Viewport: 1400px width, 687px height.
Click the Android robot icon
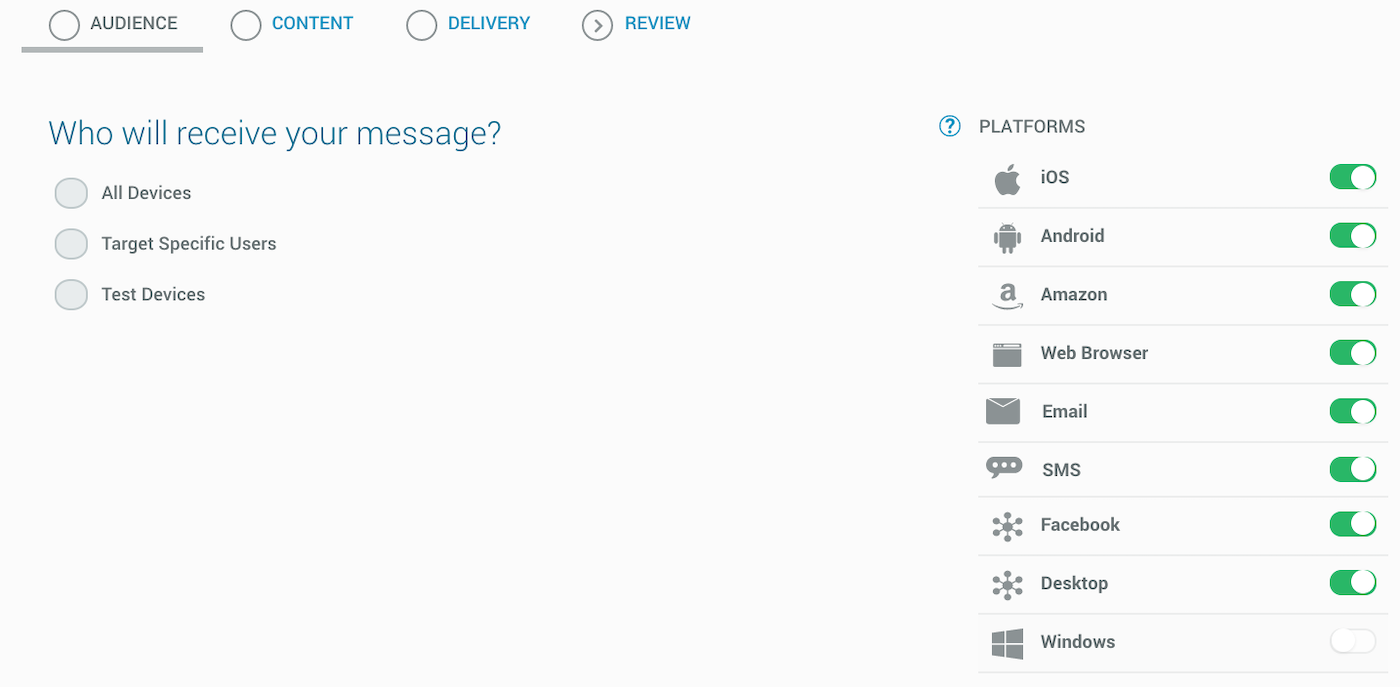(x=1007, y=236)
